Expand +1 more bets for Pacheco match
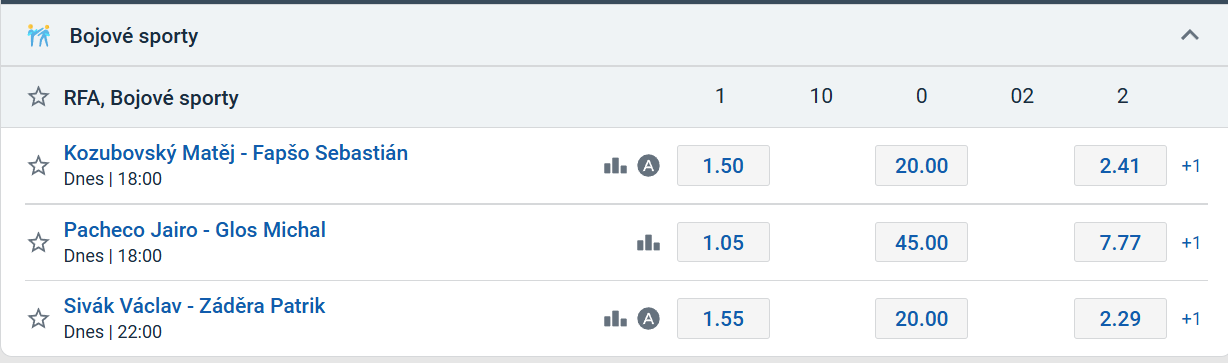The image size is (1228, 363). click(x=1191, y=242)
